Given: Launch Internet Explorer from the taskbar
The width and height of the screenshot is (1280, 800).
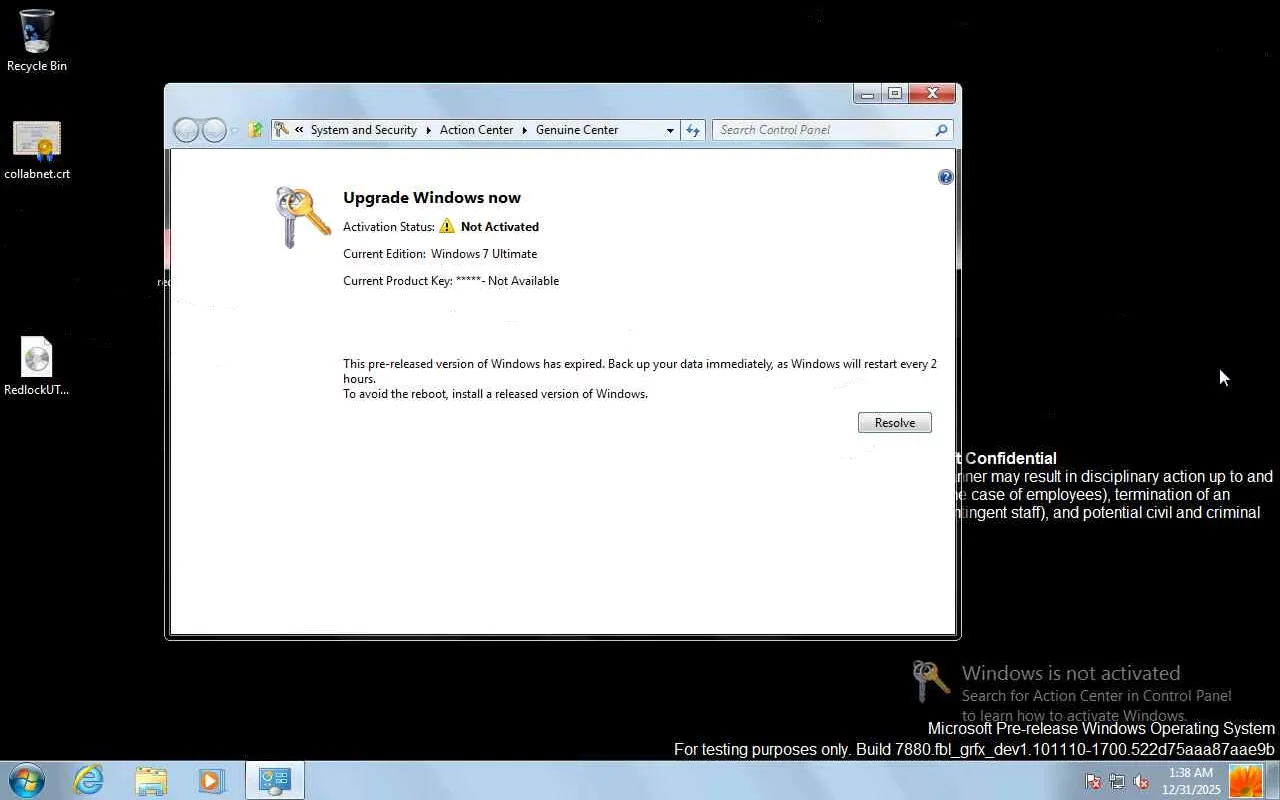Looking at the screenshot, I should point(89,780).
